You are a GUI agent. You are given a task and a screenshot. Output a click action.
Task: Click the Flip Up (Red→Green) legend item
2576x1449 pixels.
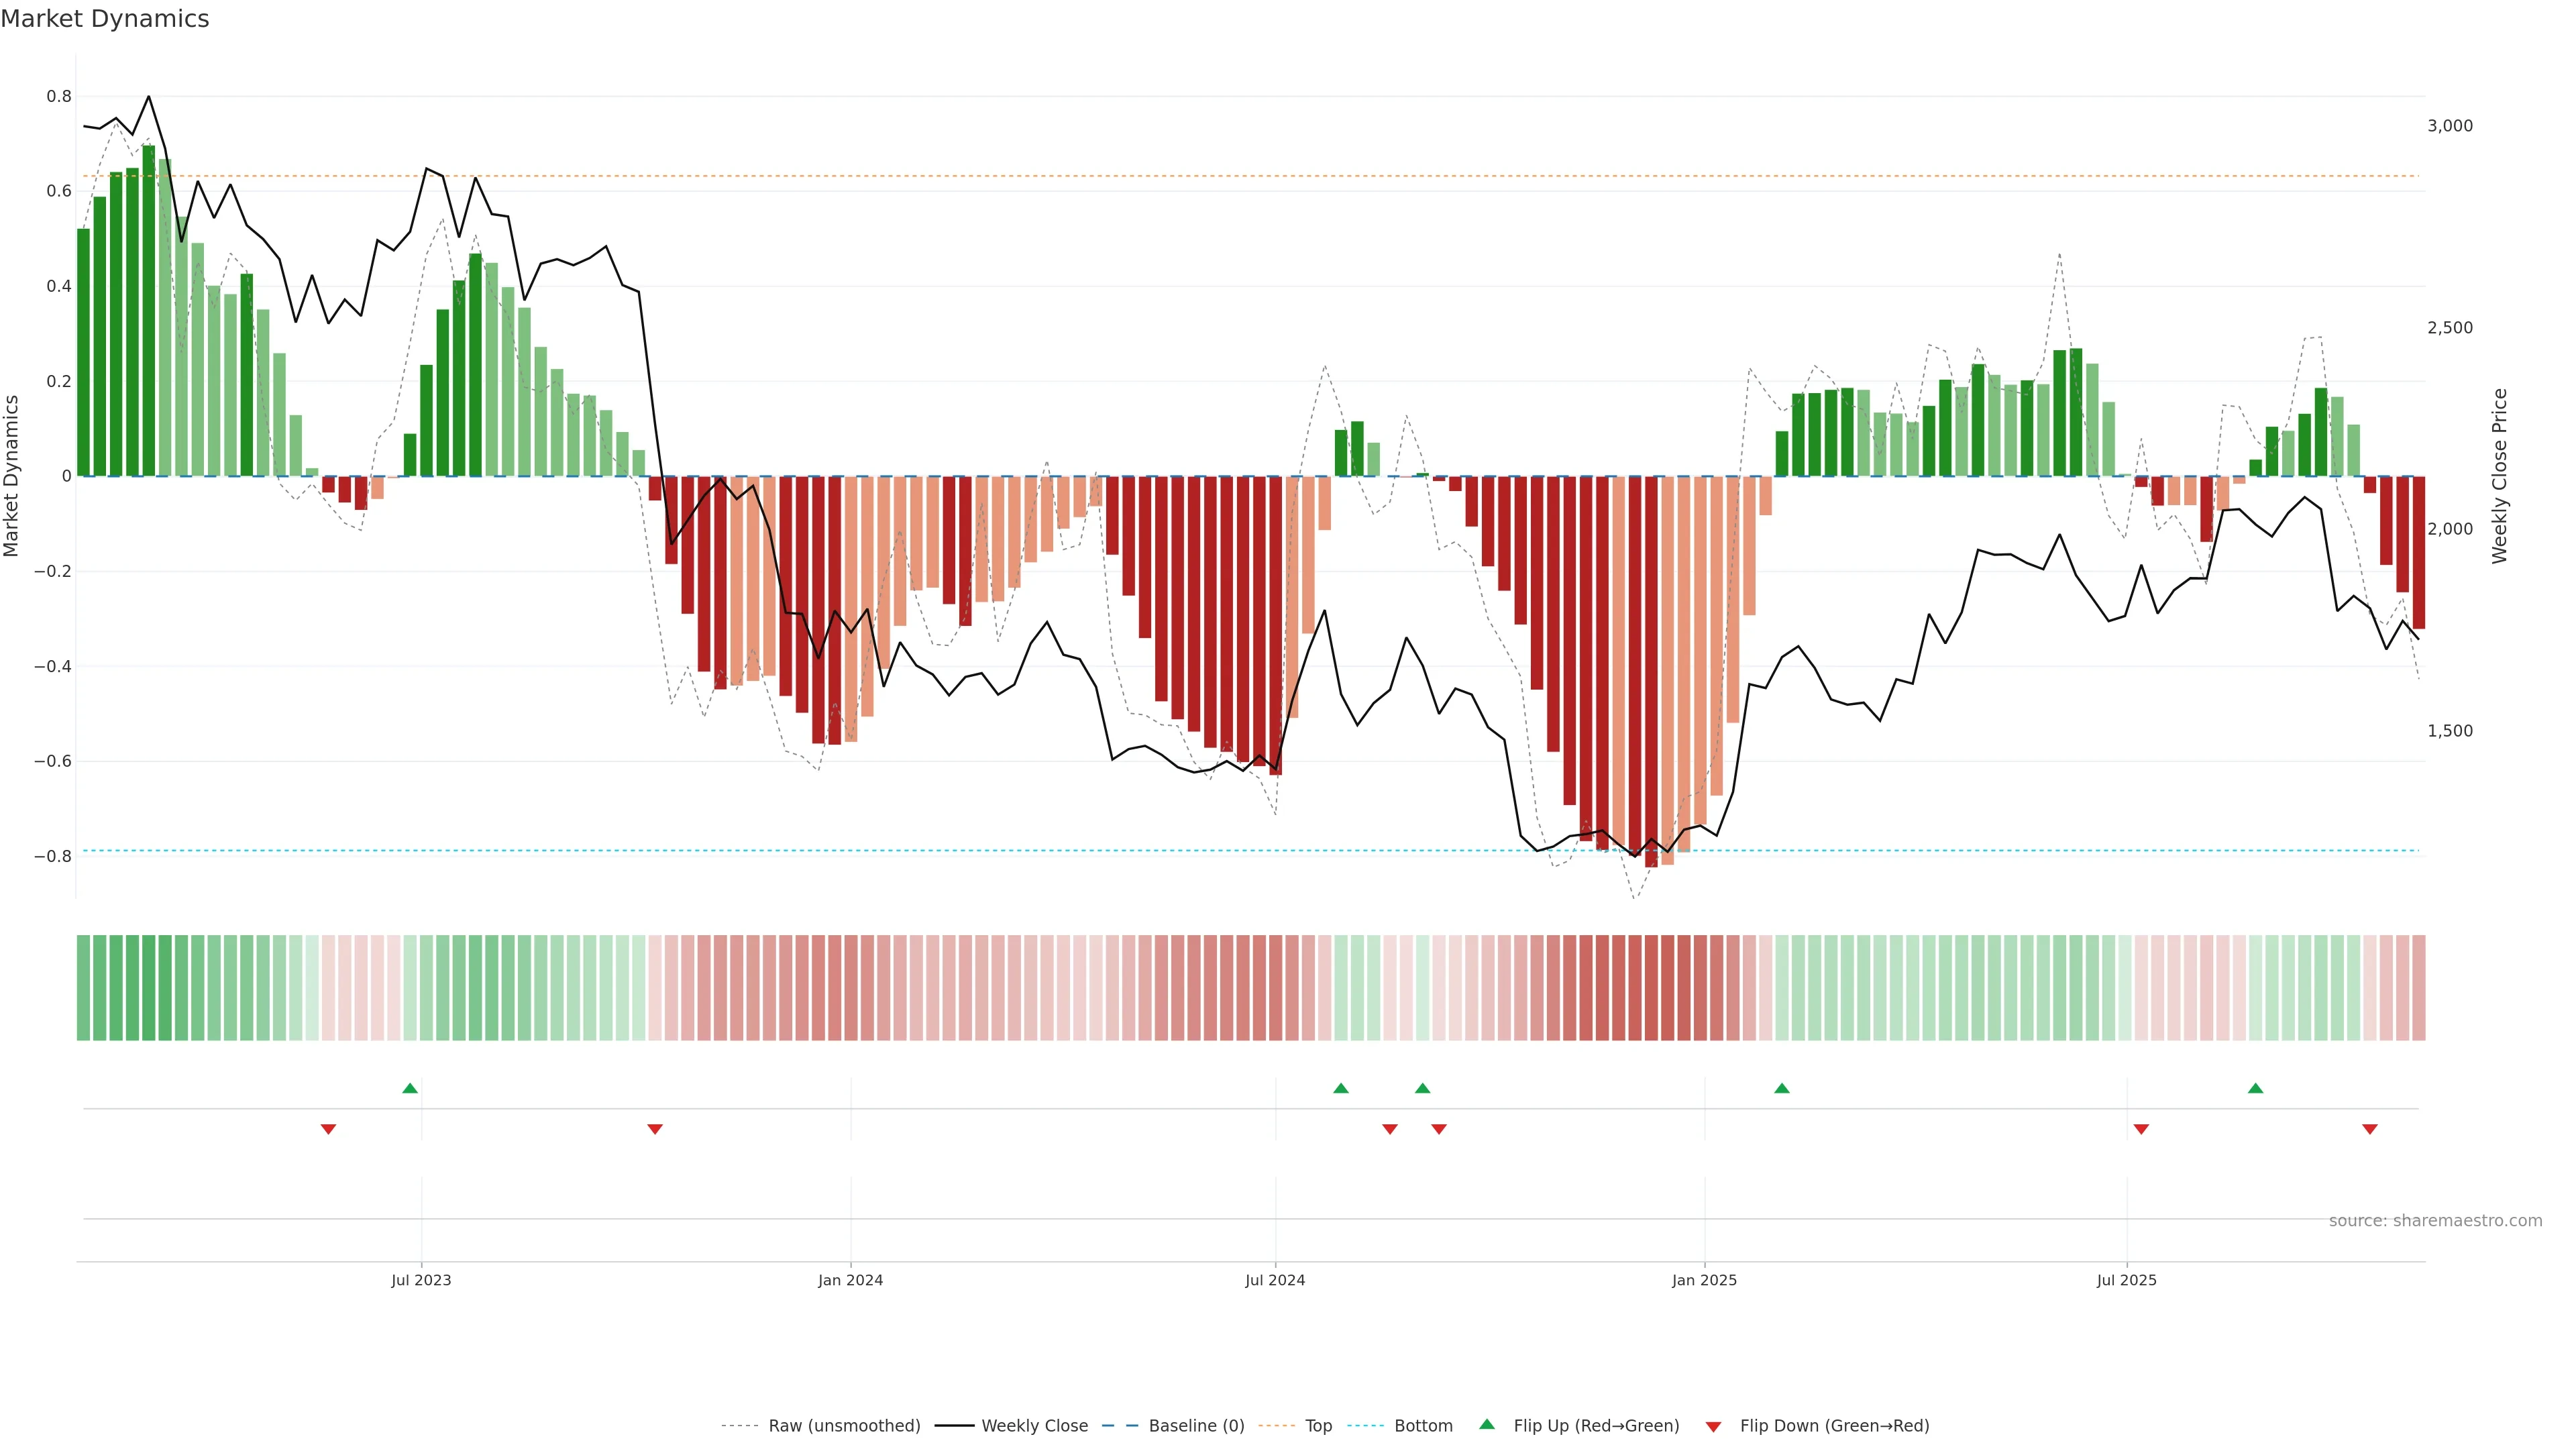1596,1426
